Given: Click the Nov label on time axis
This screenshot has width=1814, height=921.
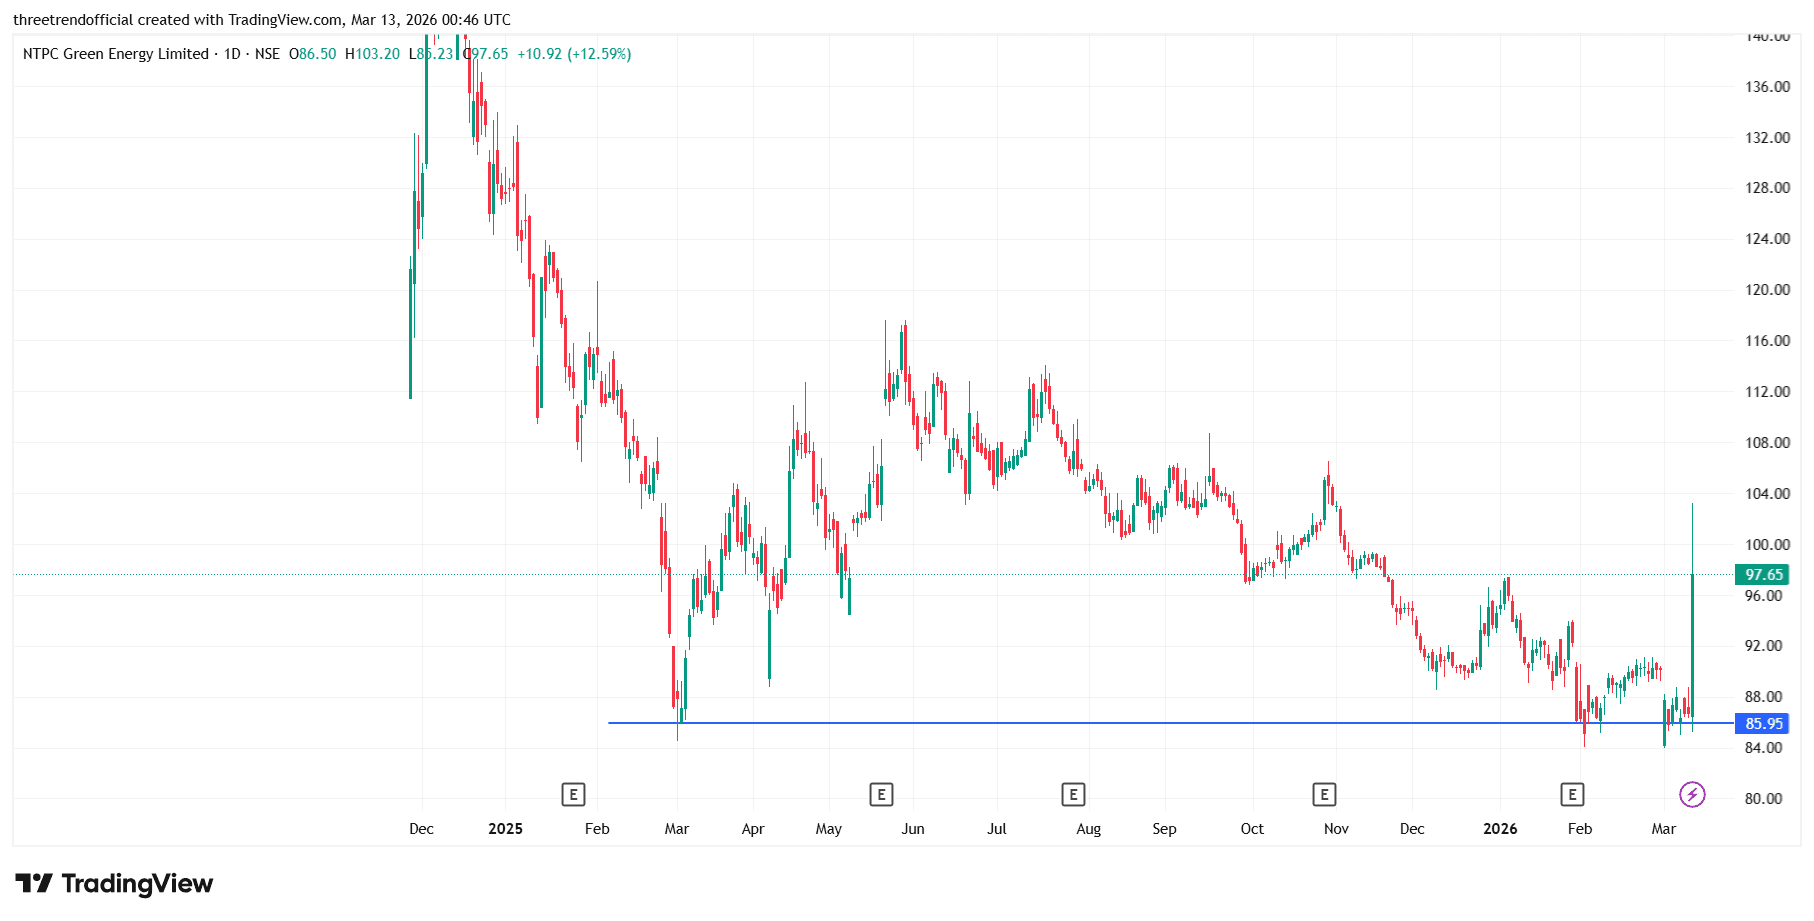Looking at the screenshot, I should [1336, 829].
